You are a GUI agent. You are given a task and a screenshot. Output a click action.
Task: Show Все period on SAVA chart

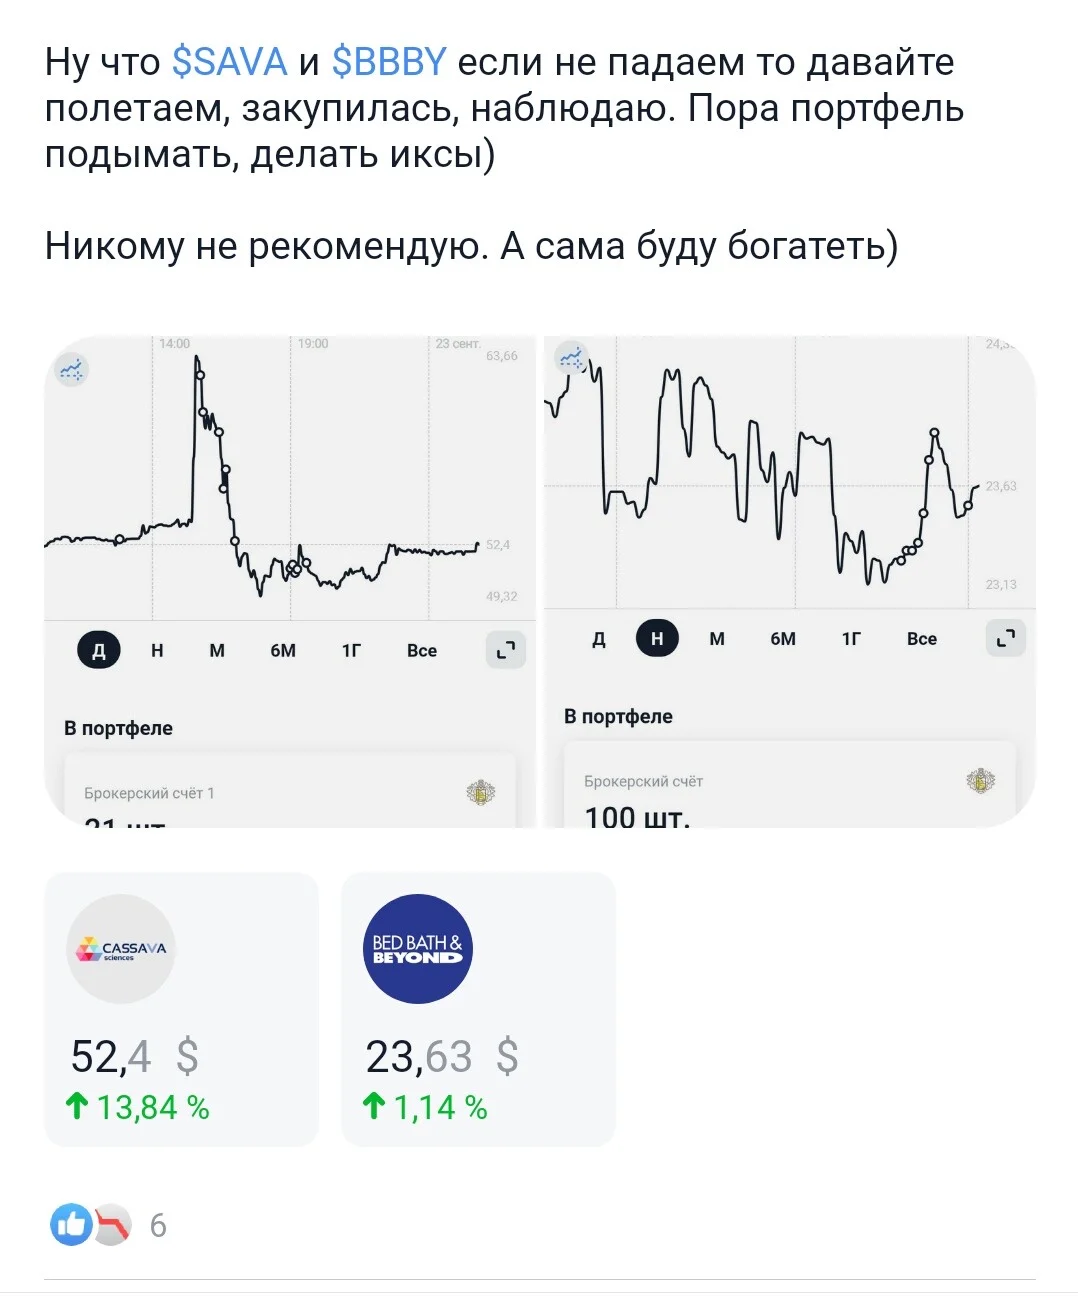click(x=422, y=650)
